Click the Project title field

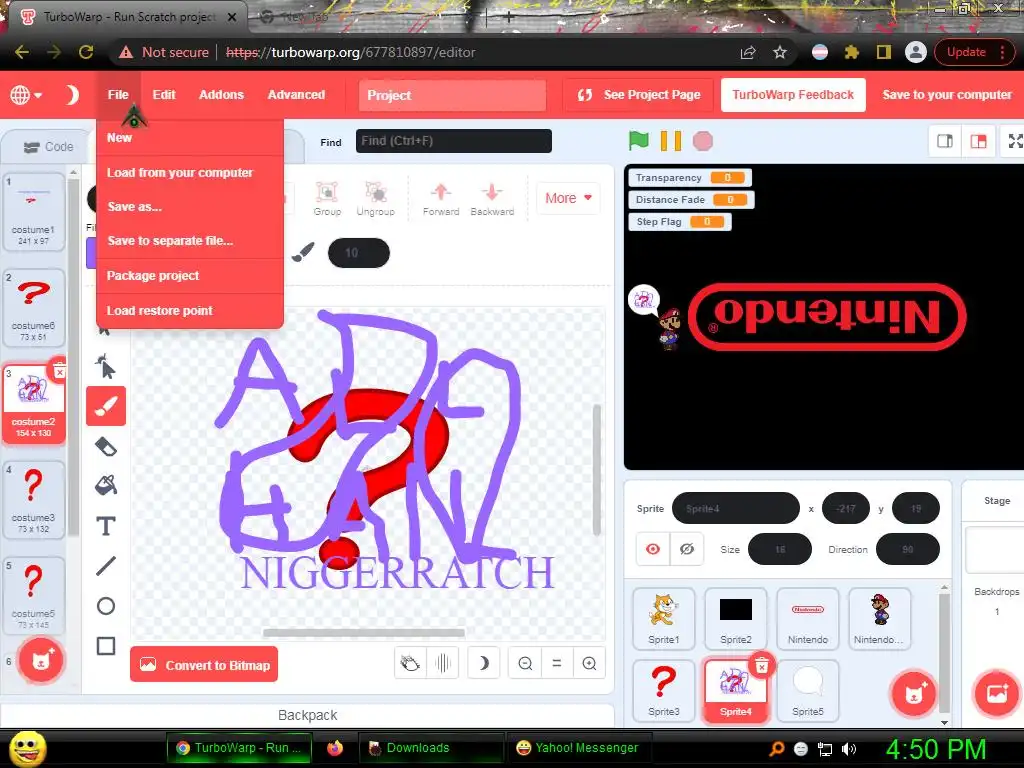453,95
